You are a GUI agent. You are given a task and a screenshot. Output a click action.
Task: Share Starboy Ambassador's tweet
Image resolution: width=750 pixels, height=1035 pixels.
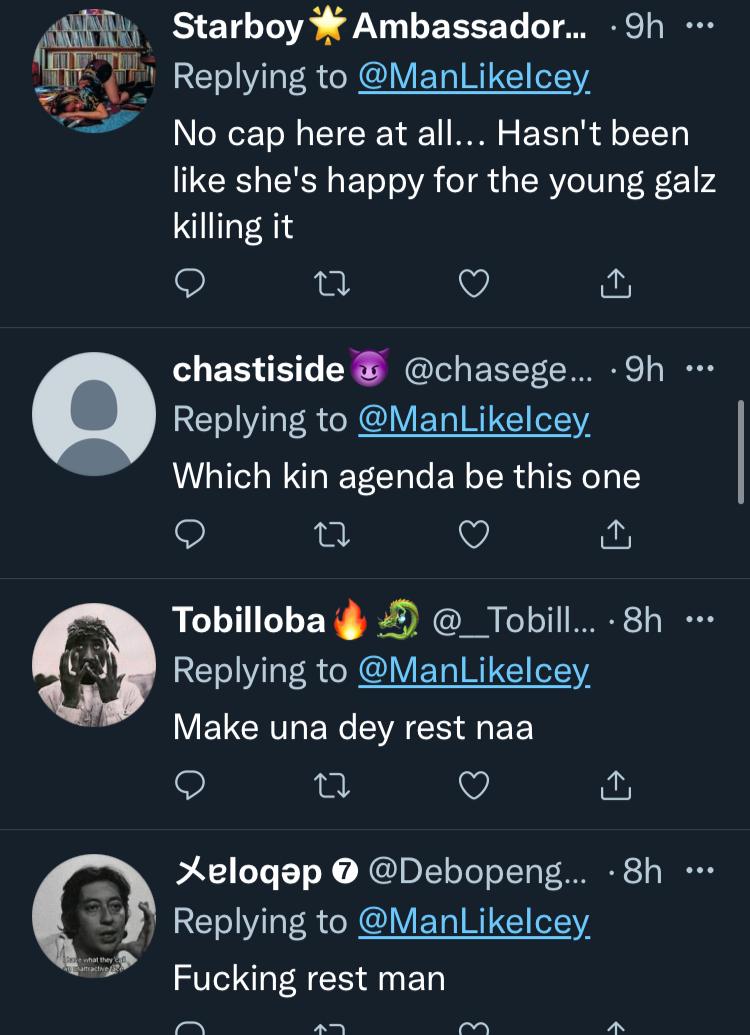click(x=615, y=286)
